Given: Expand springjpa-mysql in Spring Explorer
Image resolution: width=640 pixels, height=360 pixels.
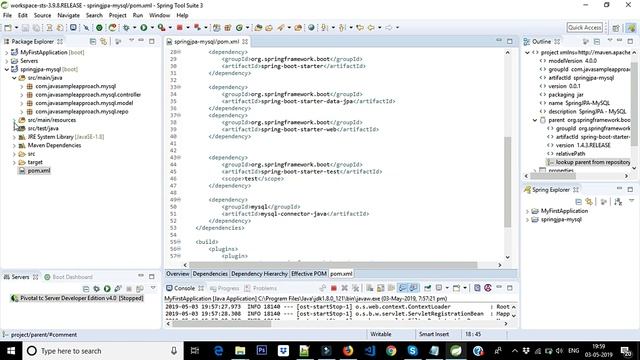Looking at the screenshot, I should 527,220.
